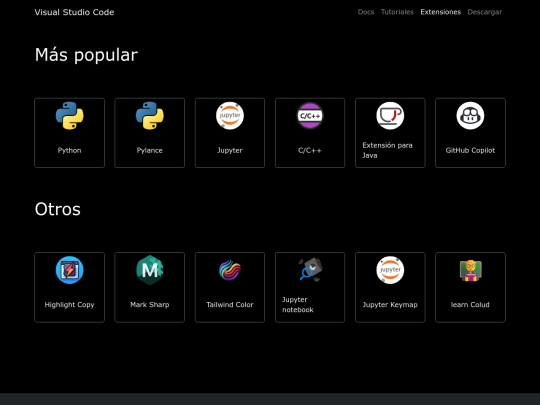Image resolution: width=540 pixels, height=405 pixels.
Task: Click the Tailwind Color swirl icon
Action: pos(230,270)
